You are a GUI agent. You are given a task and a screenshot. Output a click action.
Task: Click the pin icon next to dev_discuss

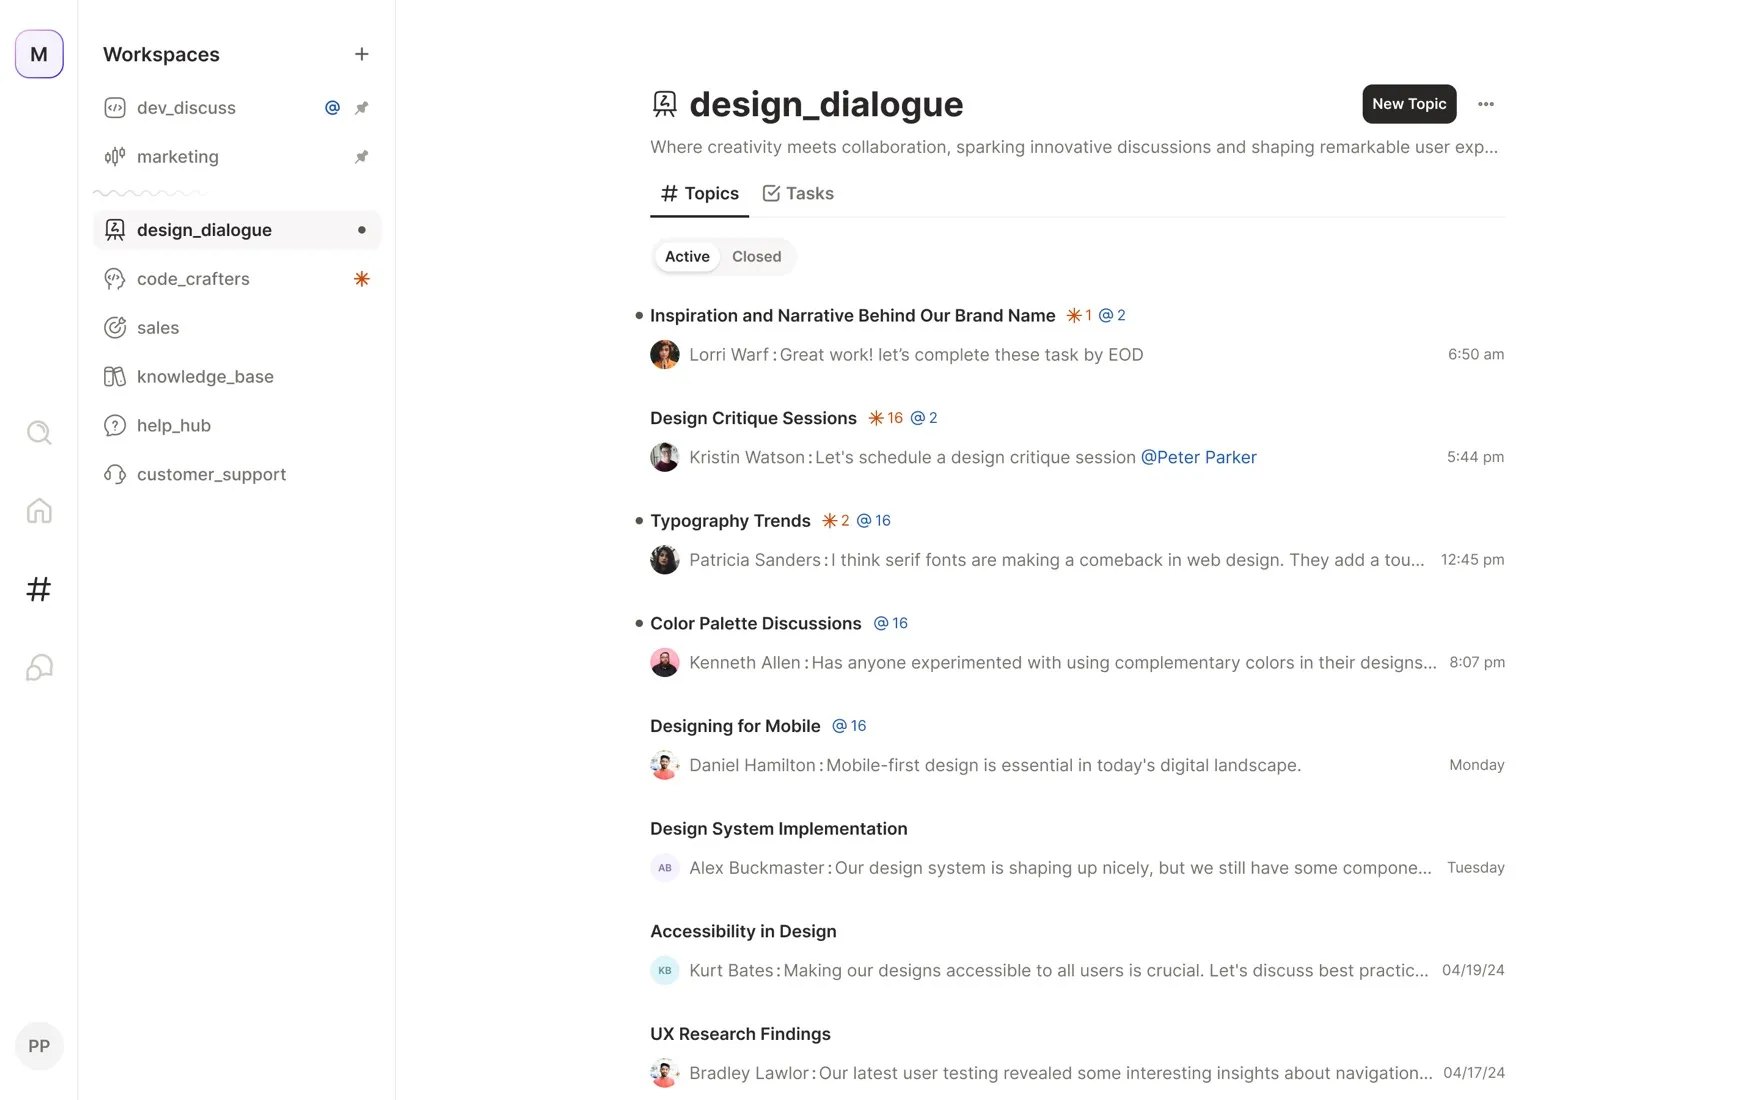362,108
